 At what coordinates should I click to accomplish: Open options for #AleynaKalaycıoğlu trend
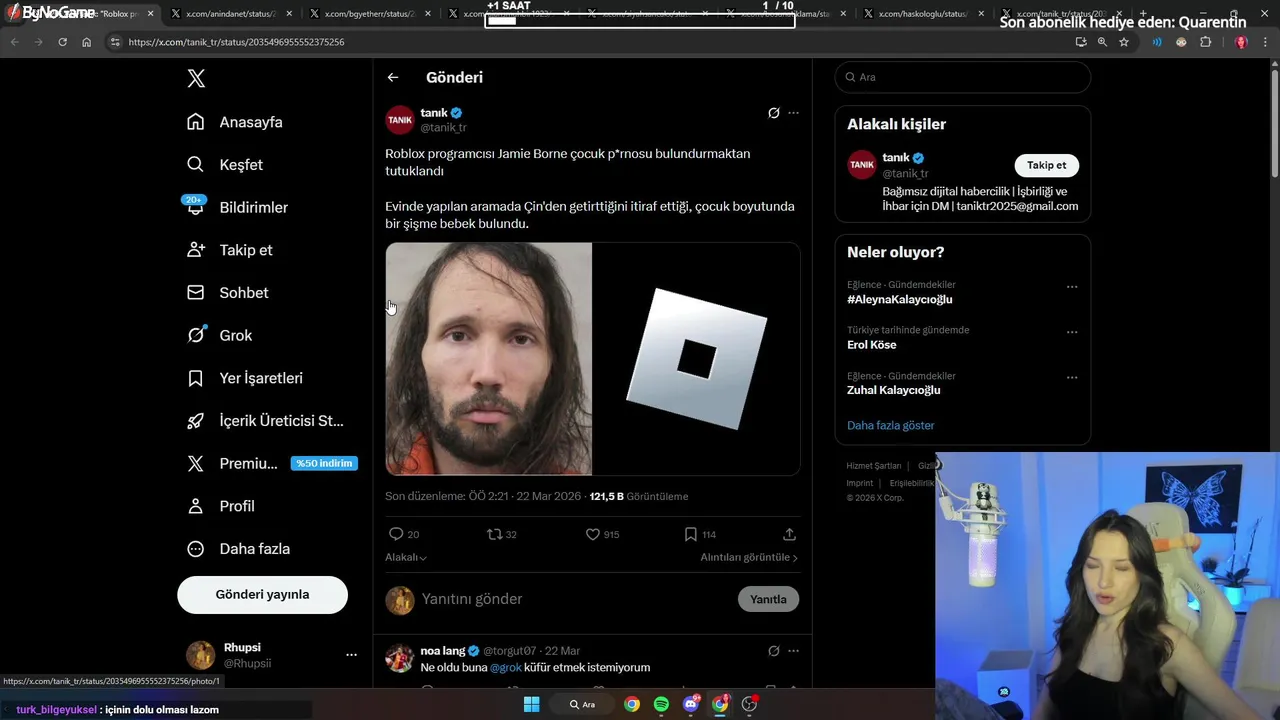coord(1072,287)
